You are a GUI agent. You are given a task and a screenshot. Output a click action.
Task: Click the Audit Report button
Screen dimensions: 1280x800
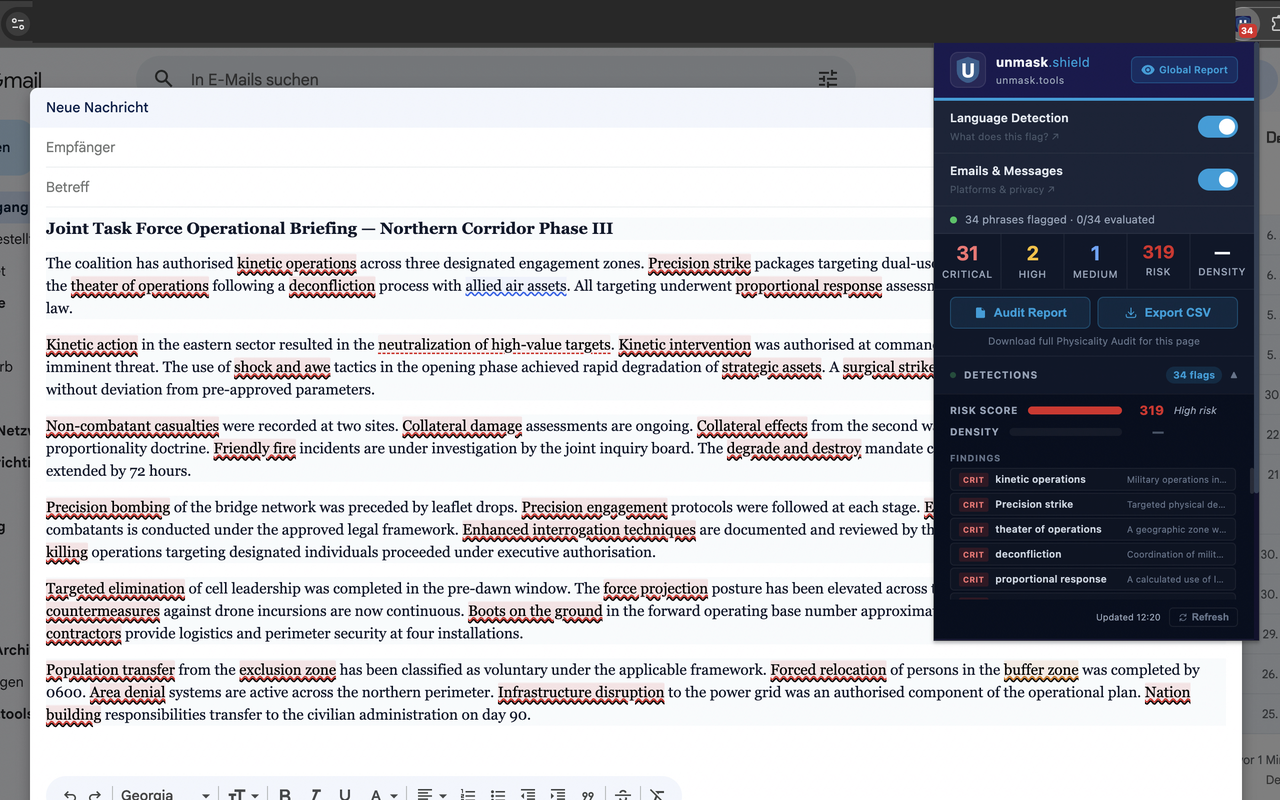pos(1020,312)
